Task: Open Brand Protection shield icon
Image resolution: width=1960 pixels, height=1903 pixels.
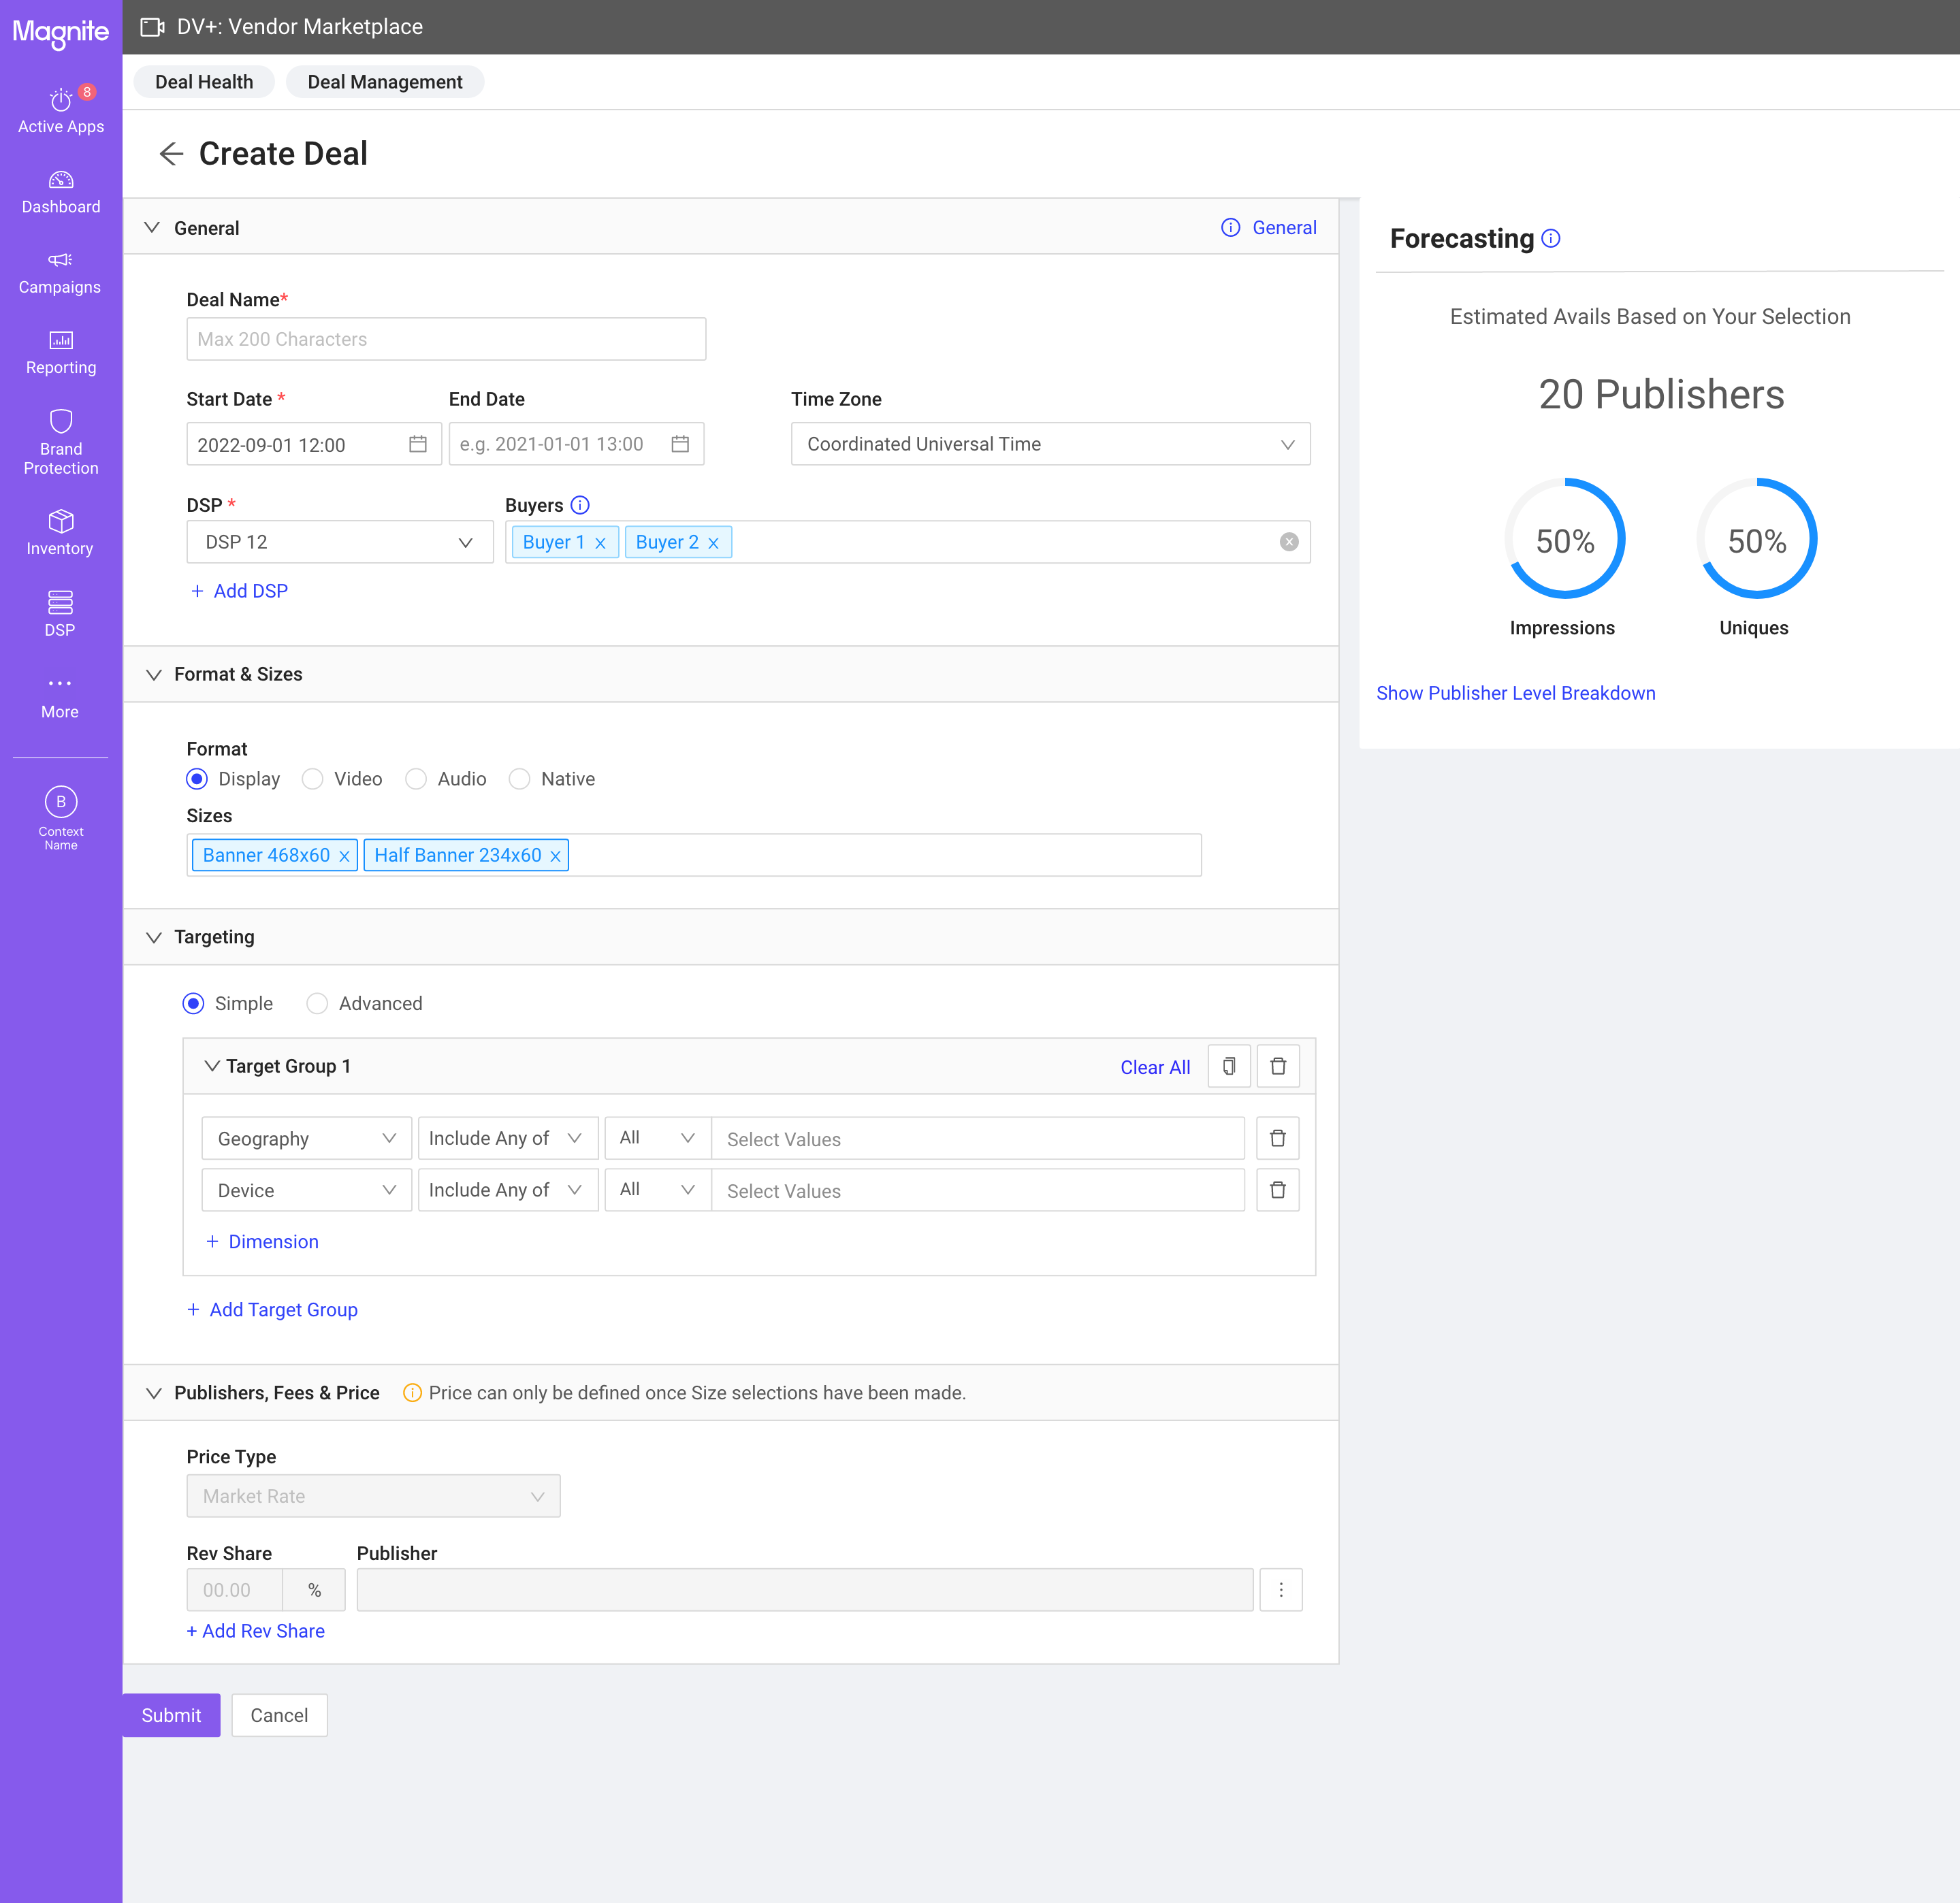Action: tap(61, 421)
